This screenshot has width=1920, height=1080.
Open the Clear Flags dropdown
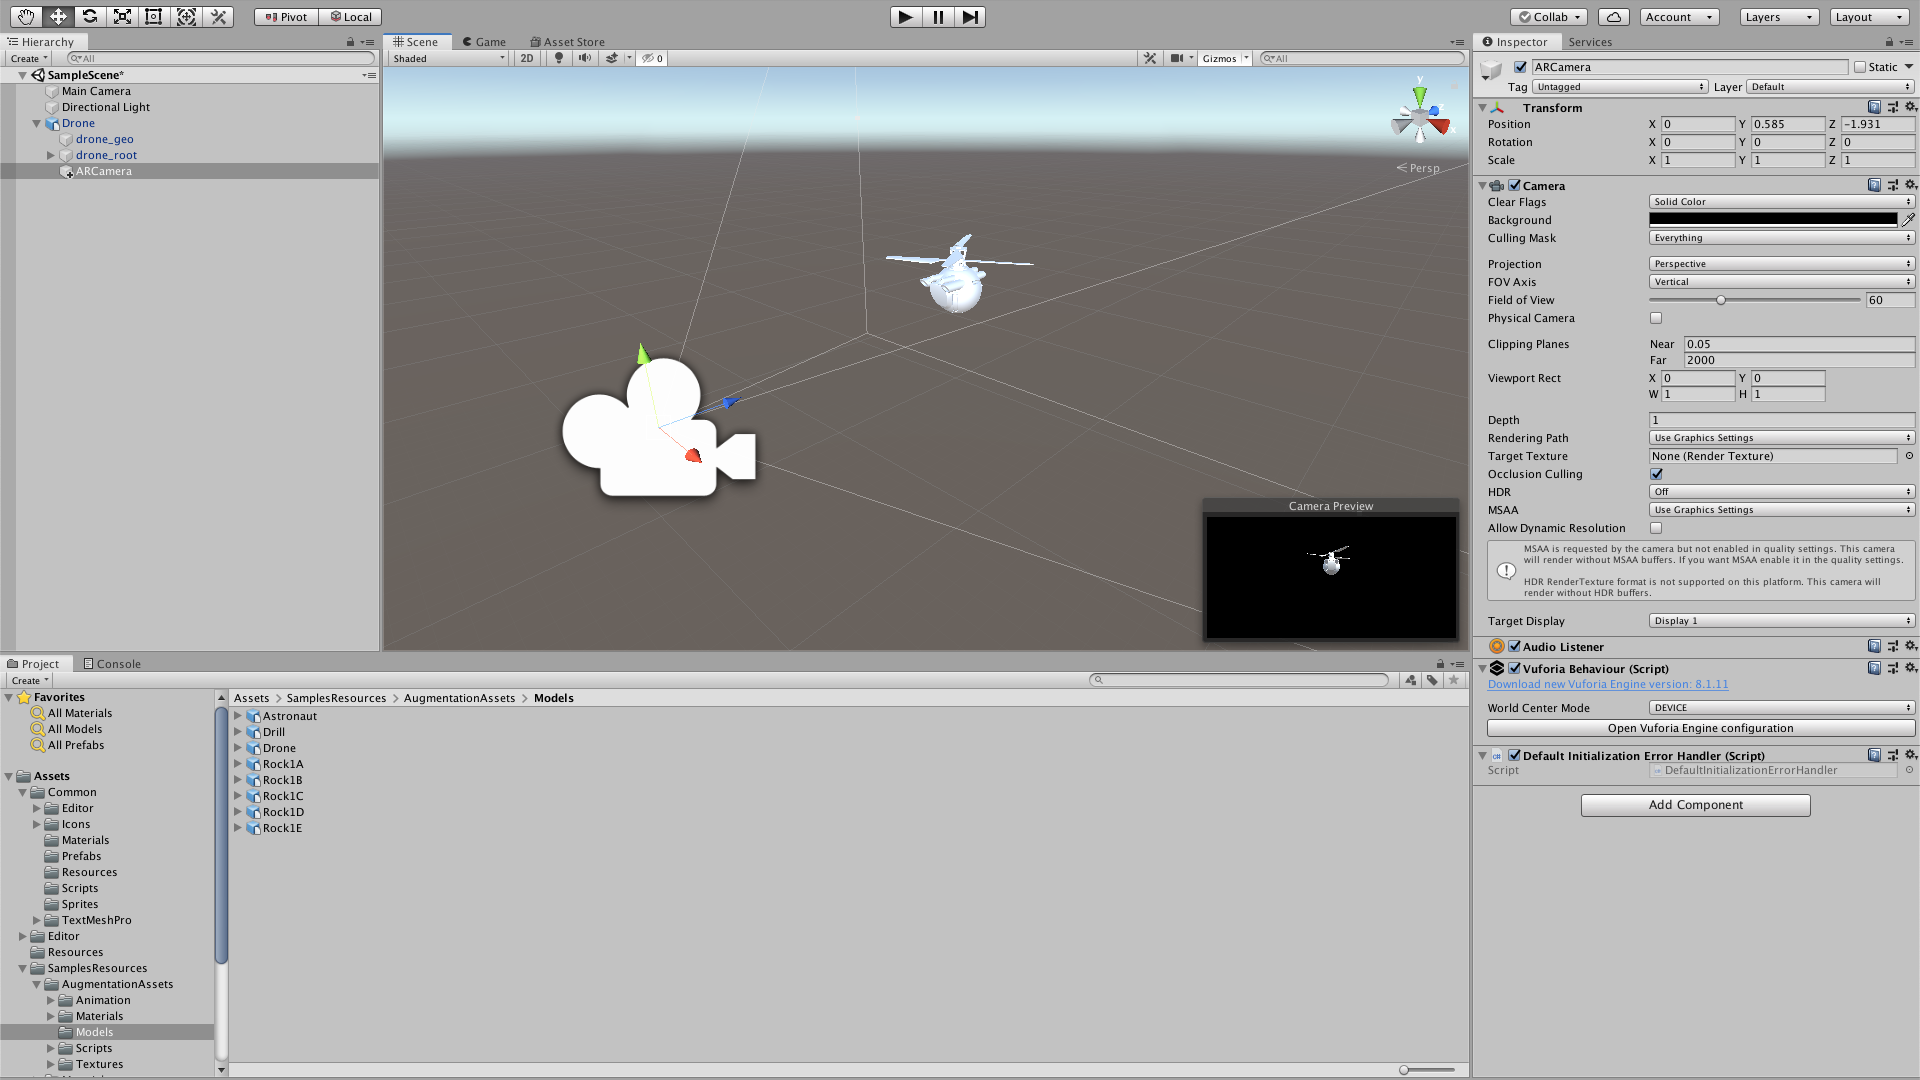[1781, 201]
